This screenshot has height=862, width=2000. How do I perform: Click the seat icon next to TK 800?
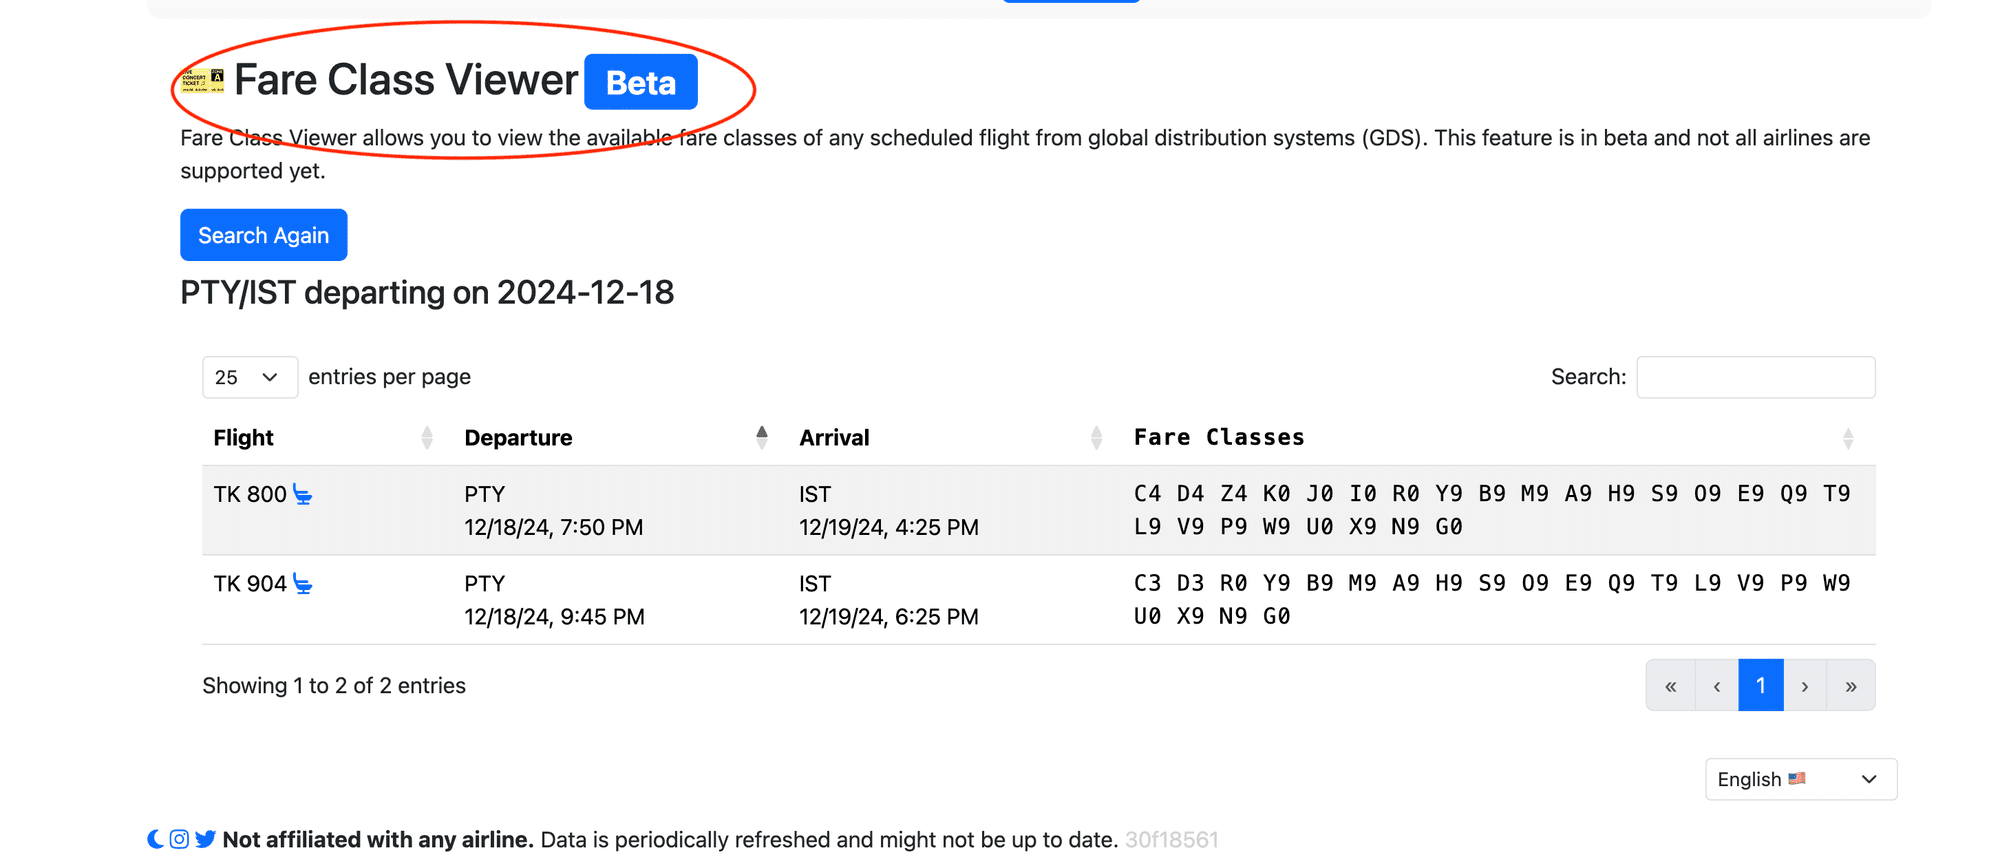[x=303, y=494]
